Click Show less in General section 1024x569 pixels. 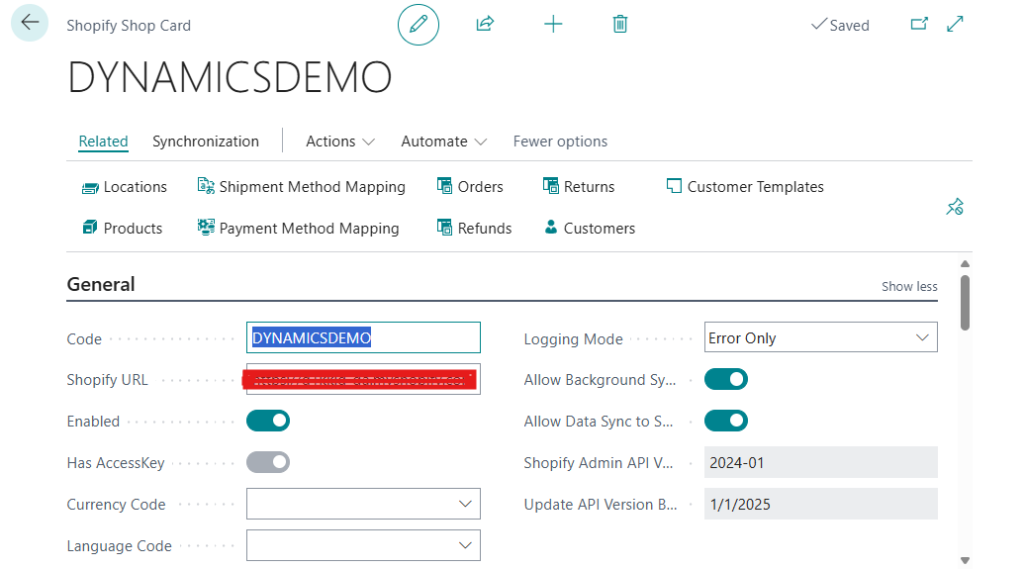tap(909, 286)
